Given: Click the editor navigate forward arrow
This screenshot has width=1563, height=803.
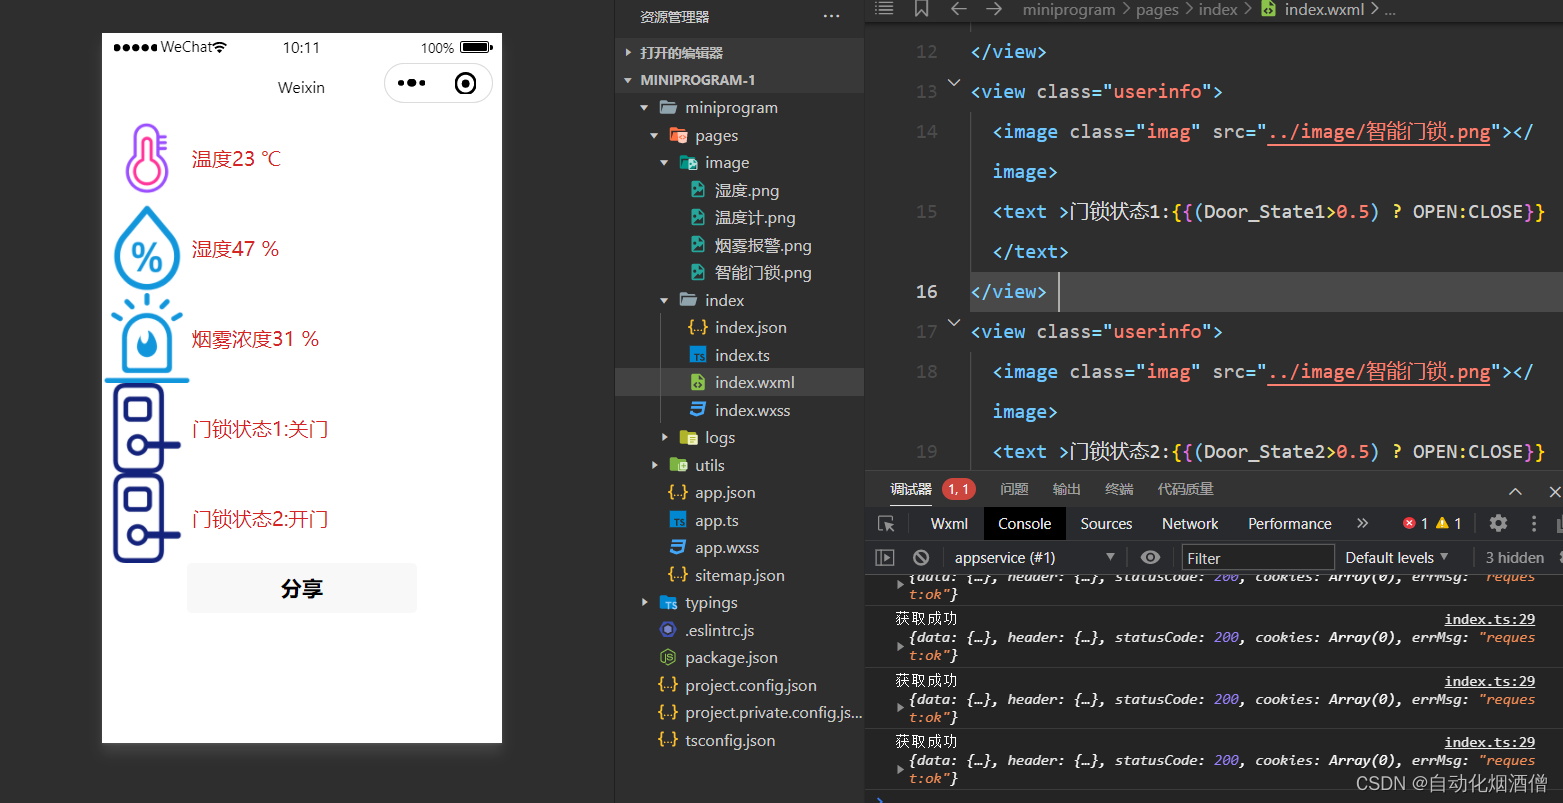Looking at the screenshot, I should [x=994, y=9].
